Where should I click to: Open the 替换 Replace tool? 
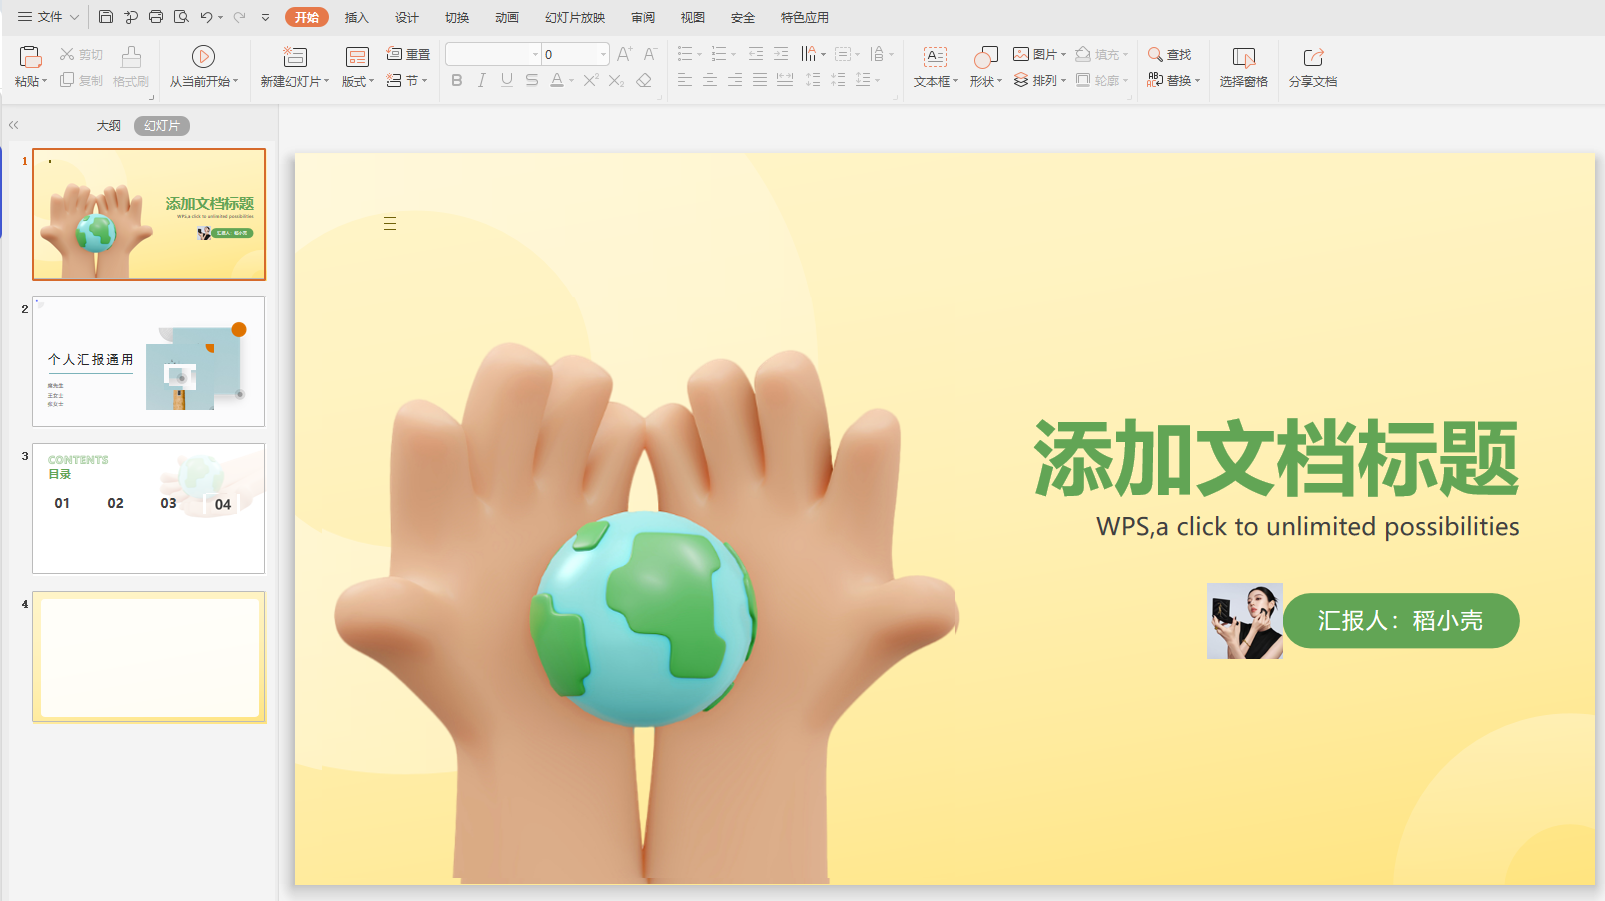click(1172, 81)
